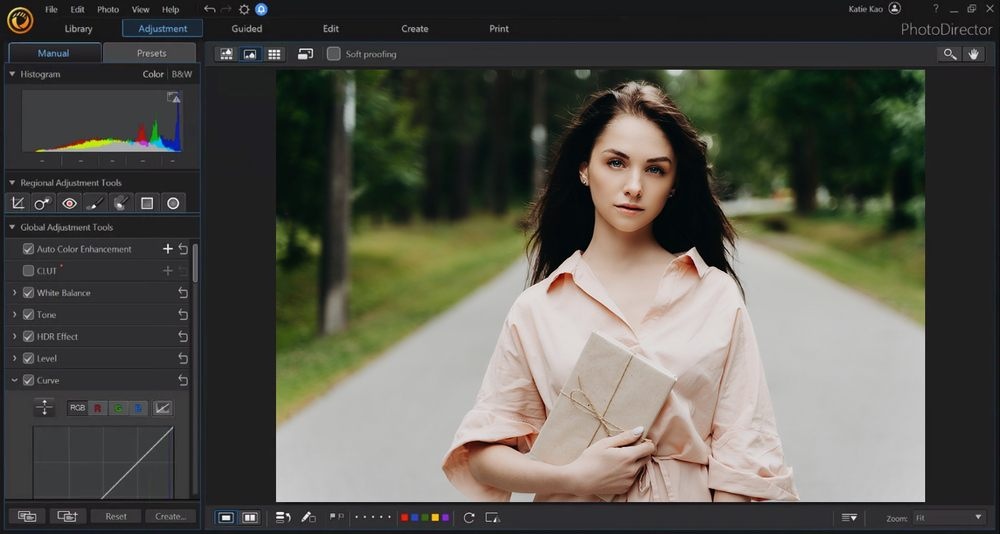Apply the red color label swatch

pyautogui.click(x=404, y=517)
